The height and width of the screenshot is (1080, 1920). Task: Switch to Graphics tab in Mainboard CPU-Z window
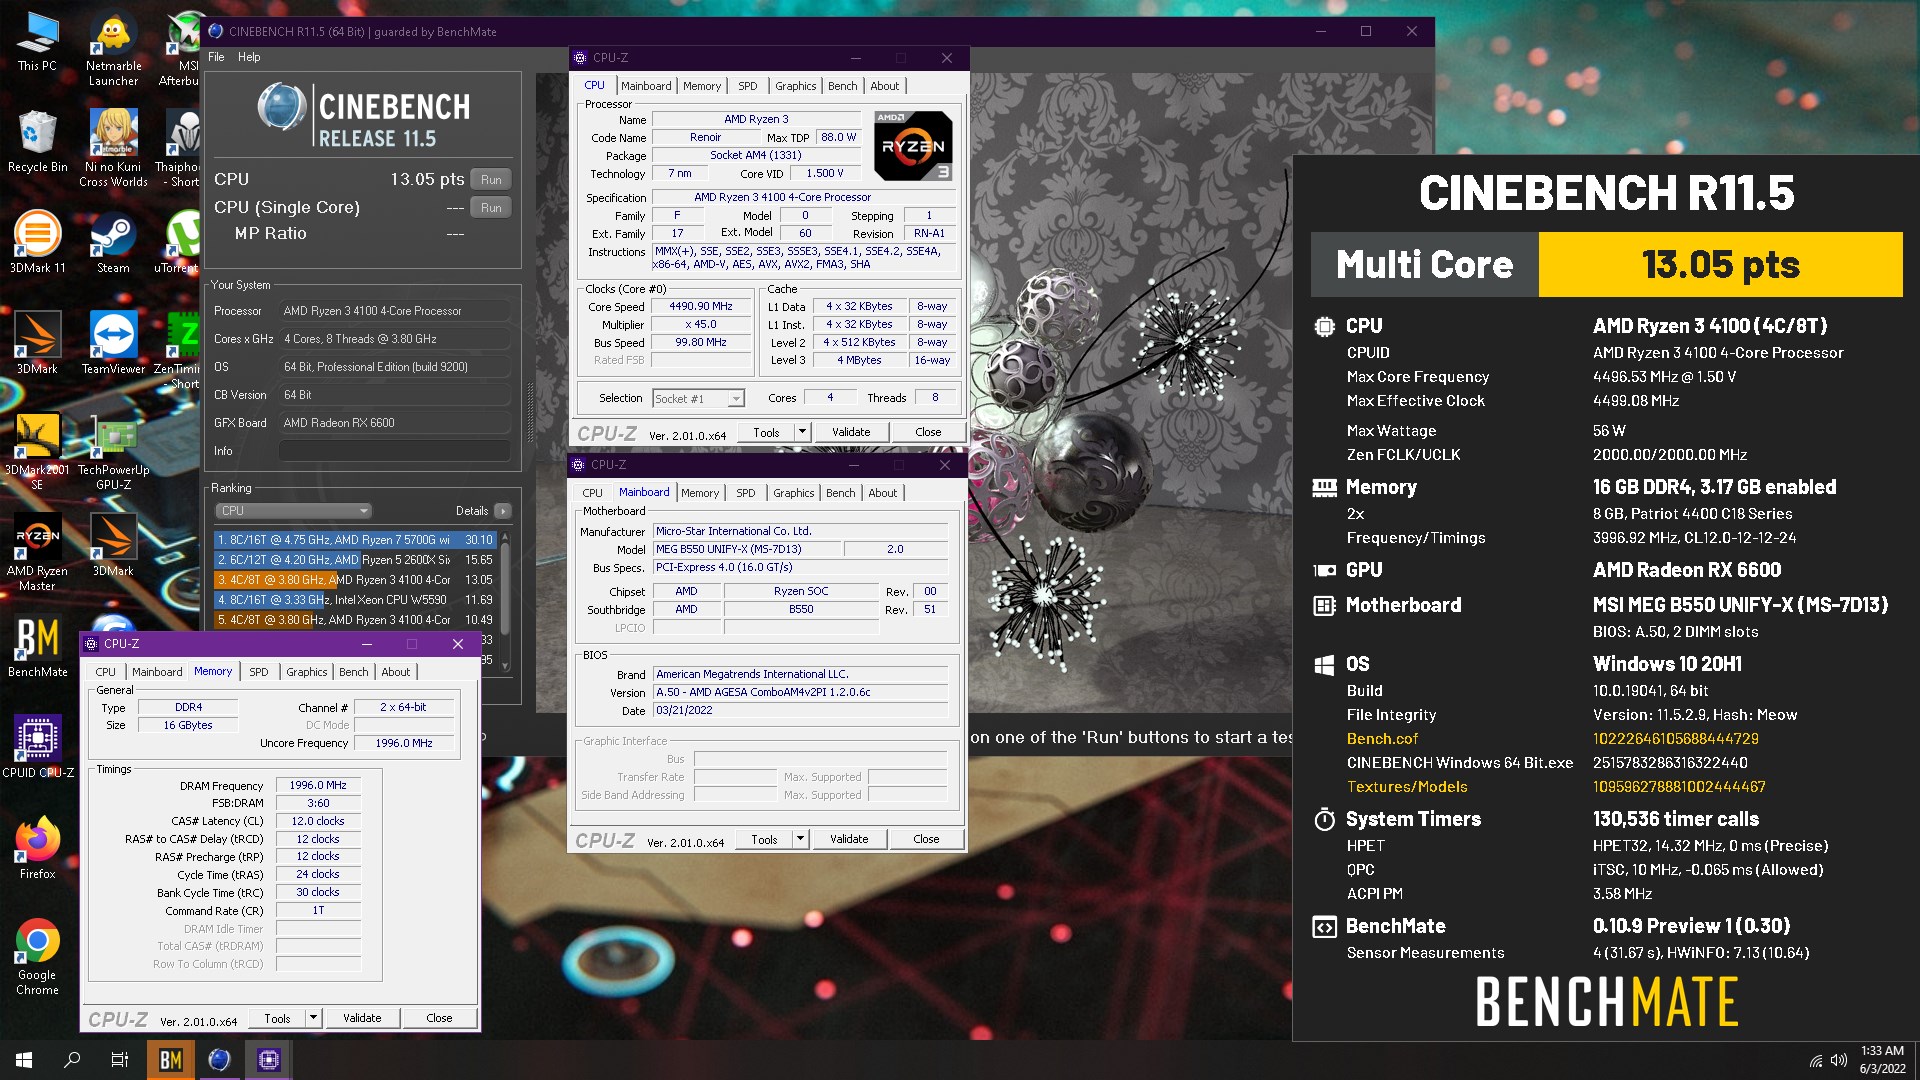click(x=793, y=493)
